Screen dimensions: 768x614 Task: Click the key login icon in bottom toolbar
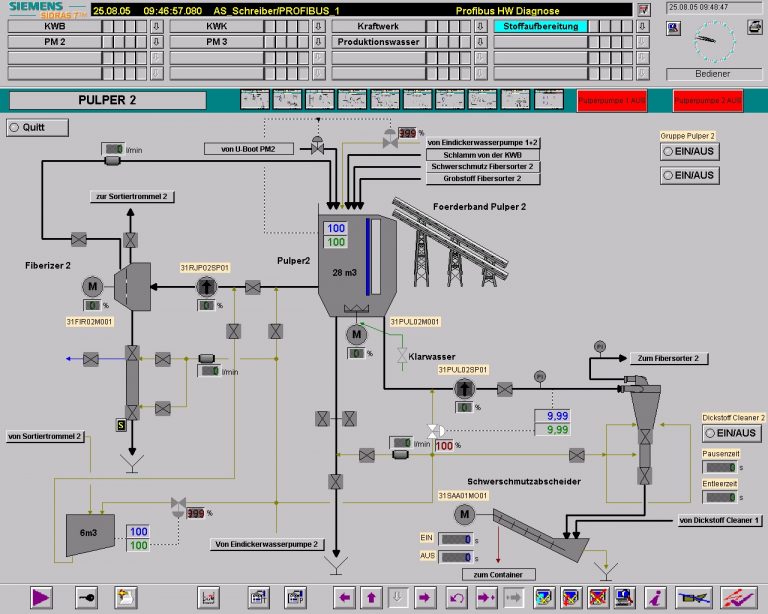86,597
